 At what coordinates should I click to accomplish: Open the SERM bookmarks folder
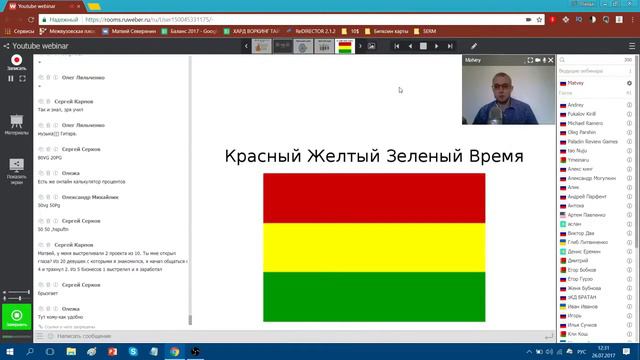tap(425, 31)
